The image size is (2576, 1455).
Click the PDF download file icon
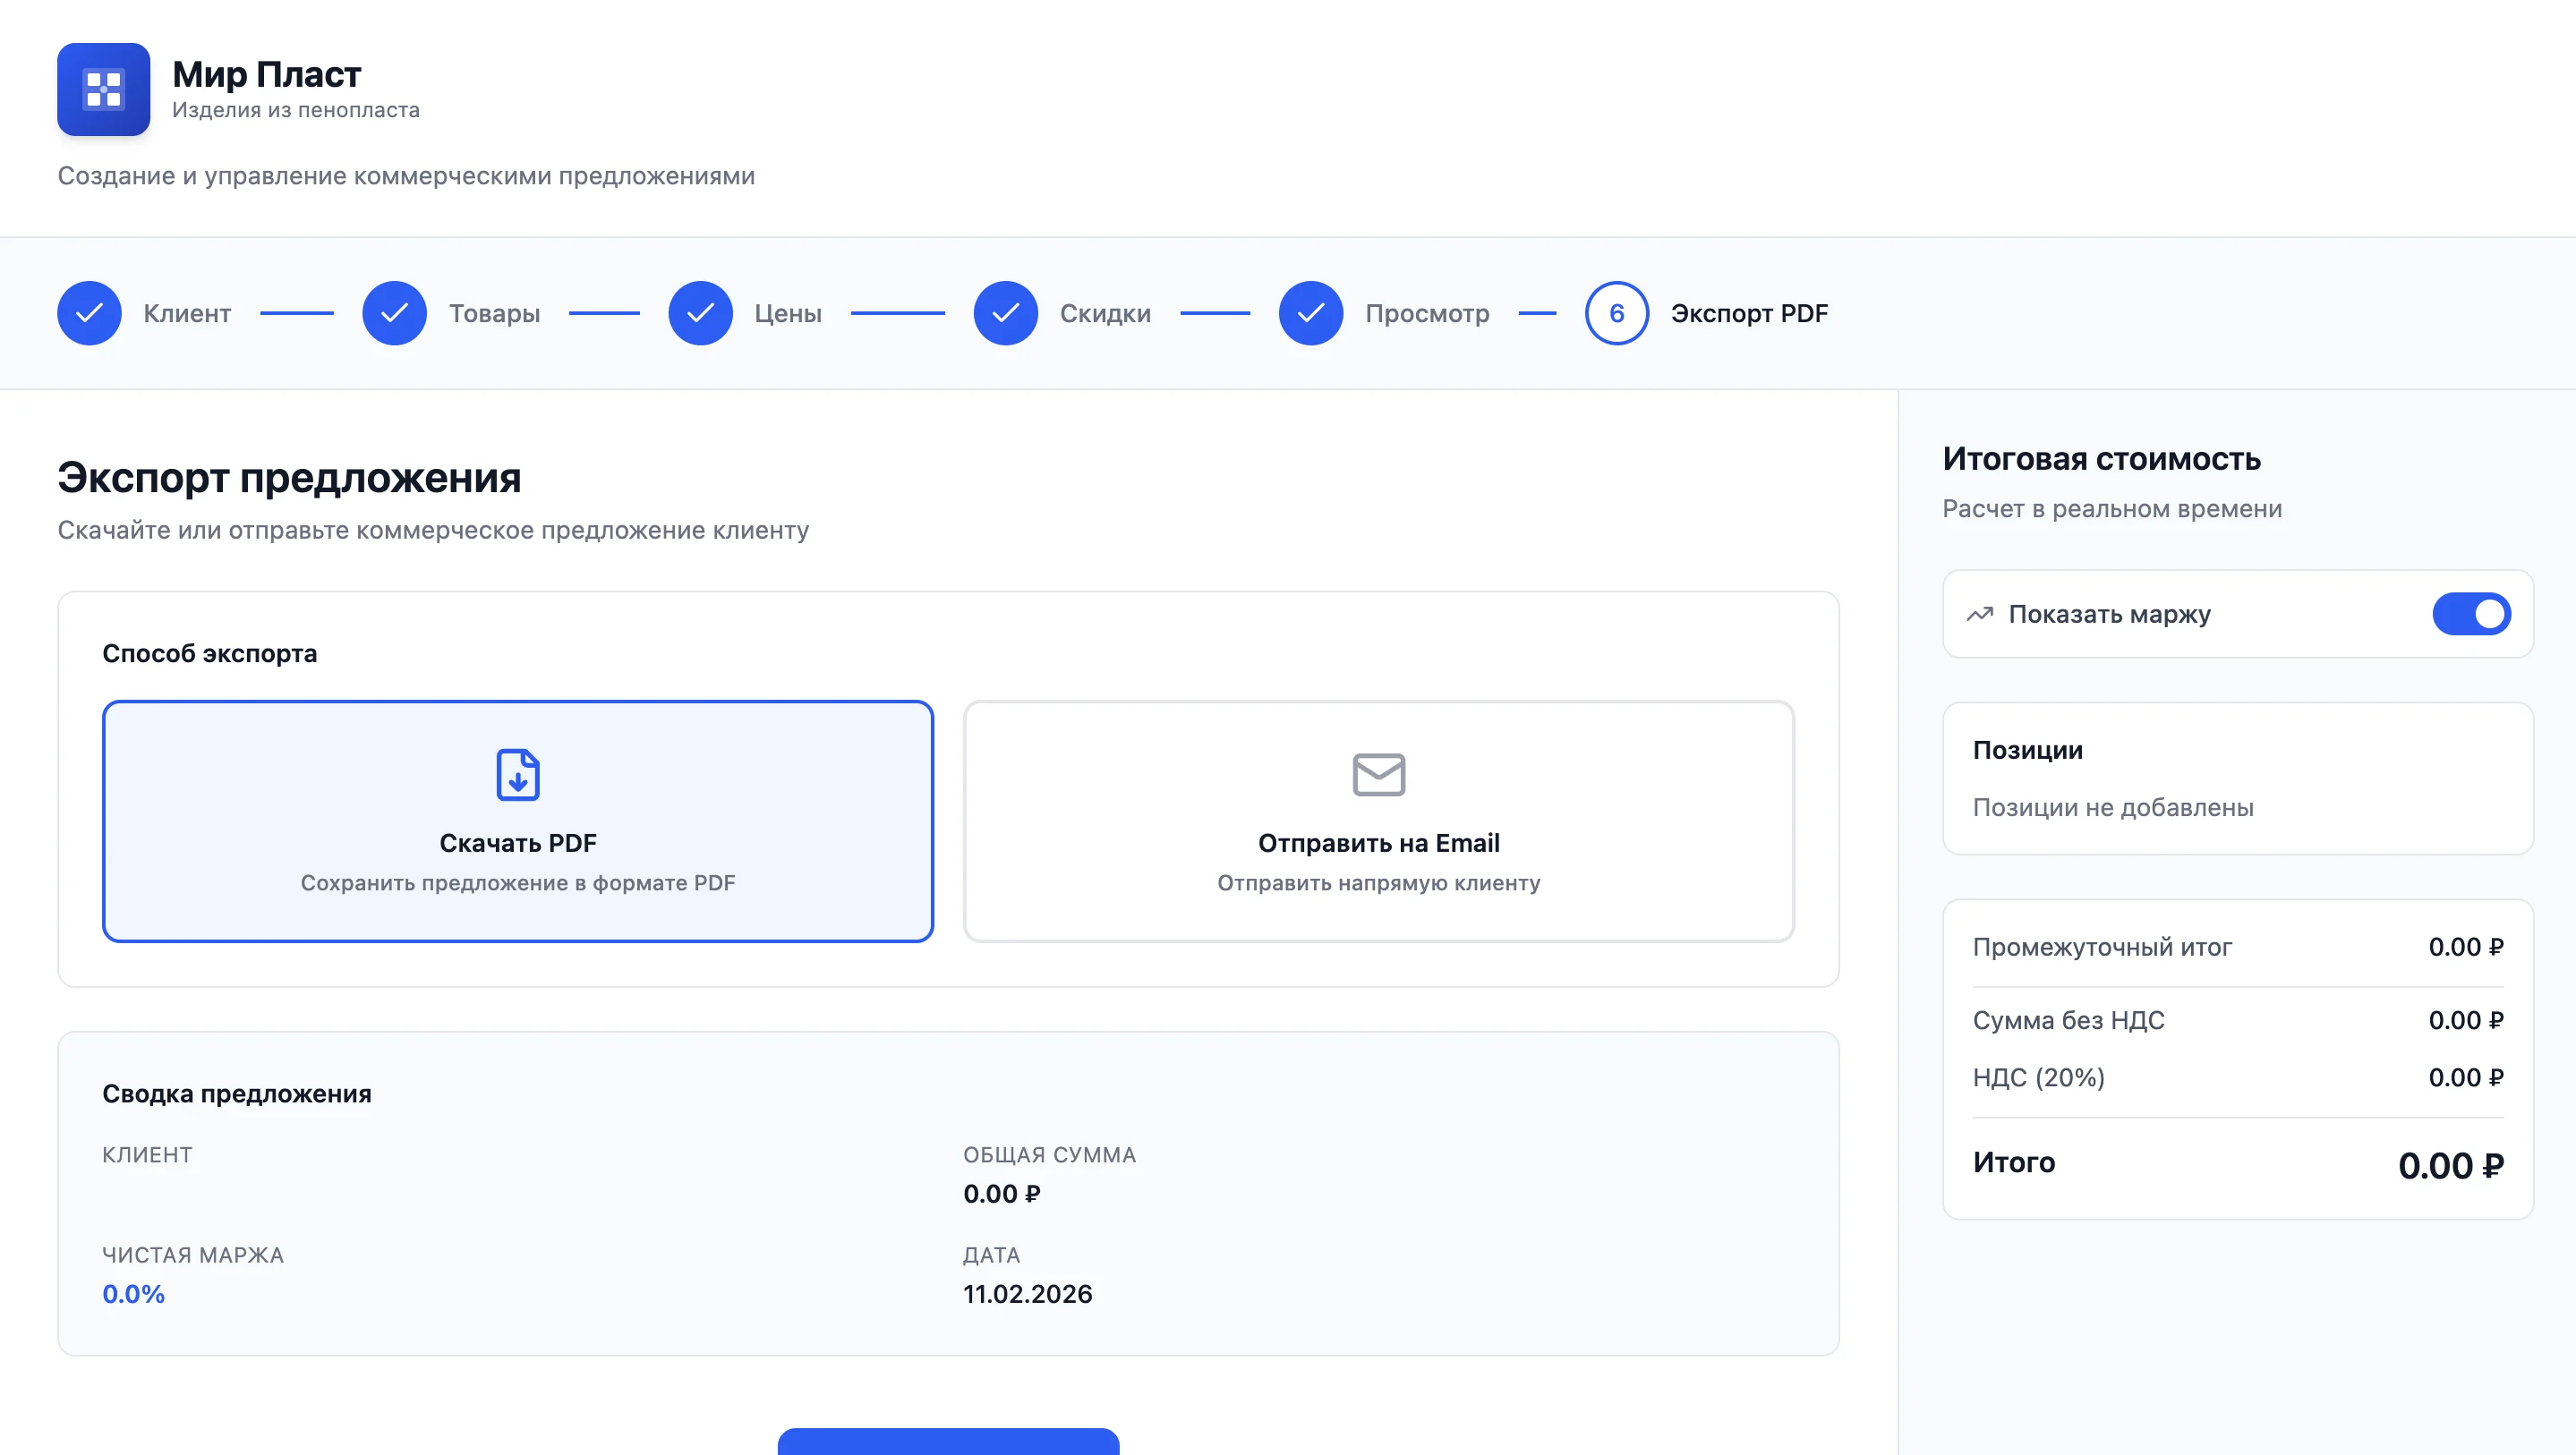[518, 774]
